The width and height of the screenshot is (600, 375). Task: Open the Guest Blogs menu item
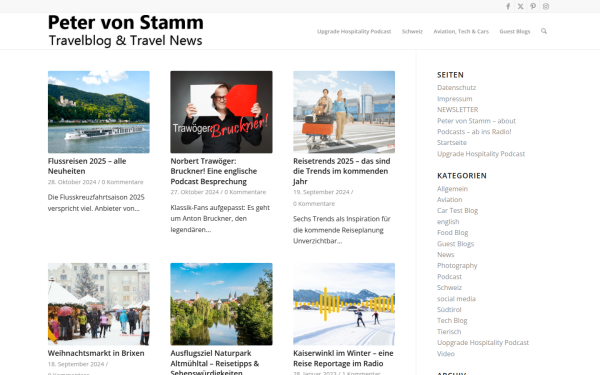click(x=515, y=31)
